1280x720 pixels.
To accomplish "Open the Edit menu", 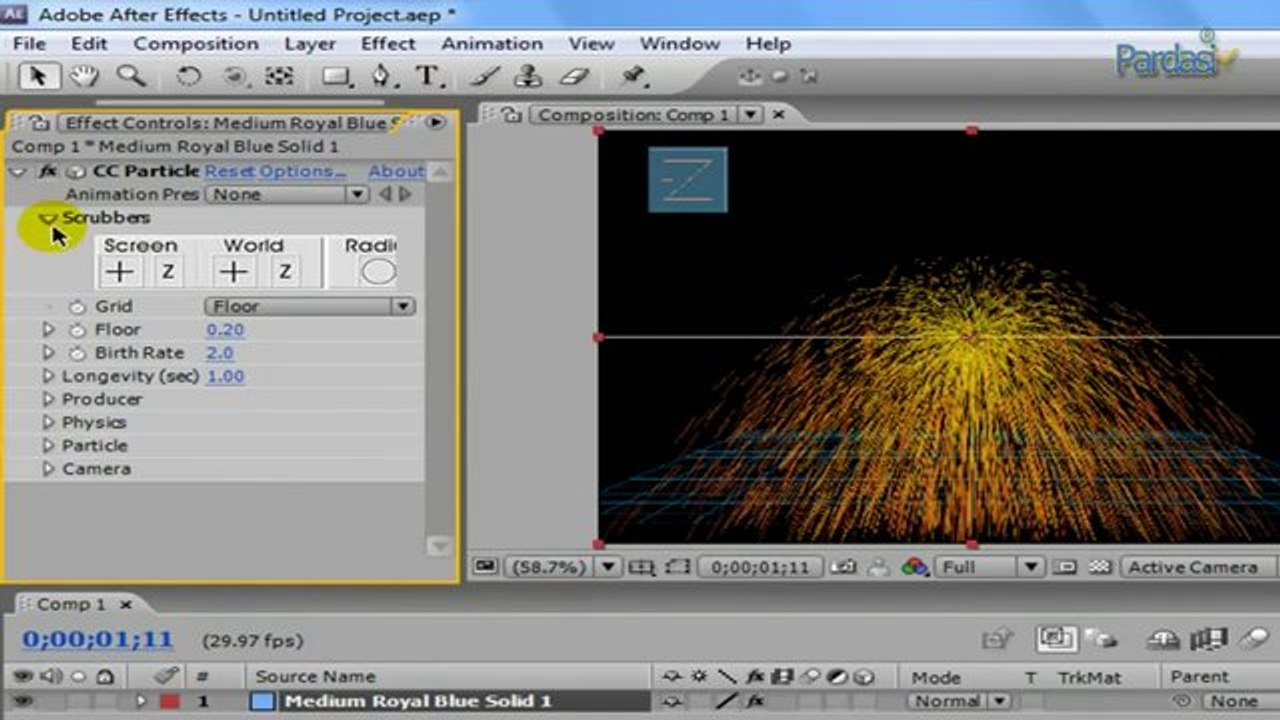I will pyautogui.click(x=89, y=44).
